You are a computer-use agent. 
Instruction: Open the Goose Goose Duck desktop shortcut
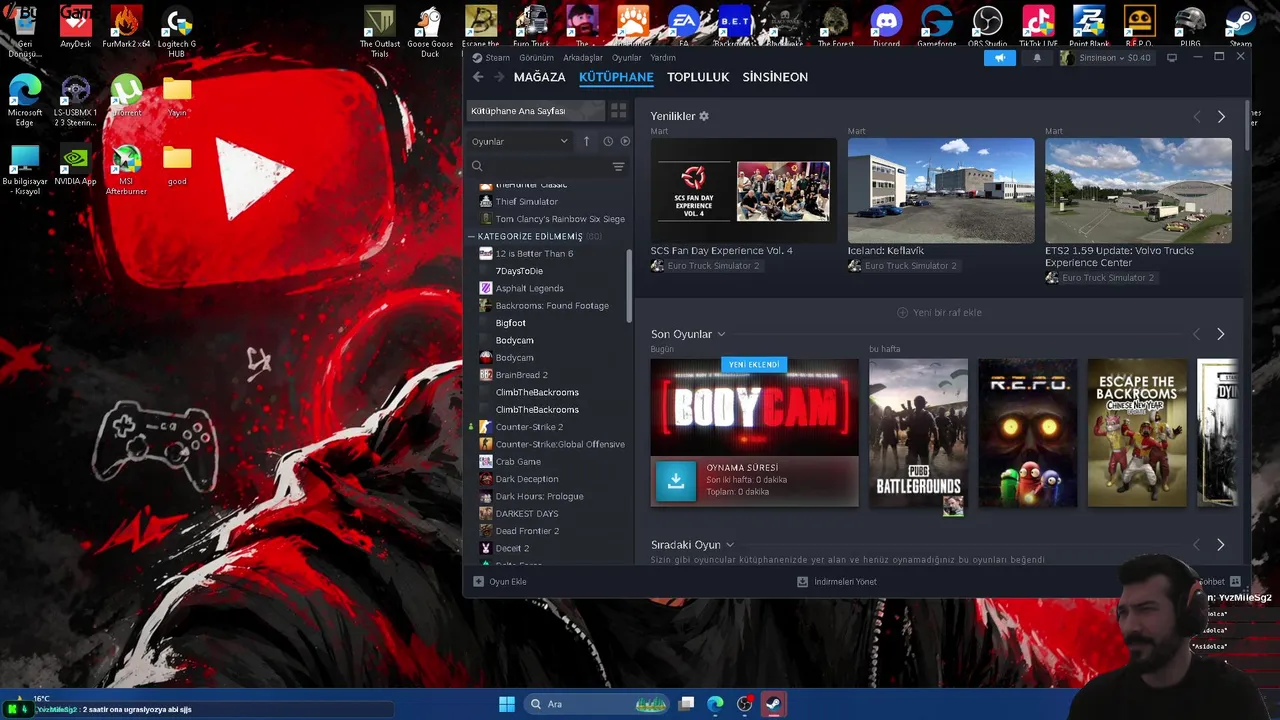(x=430, y=30)
